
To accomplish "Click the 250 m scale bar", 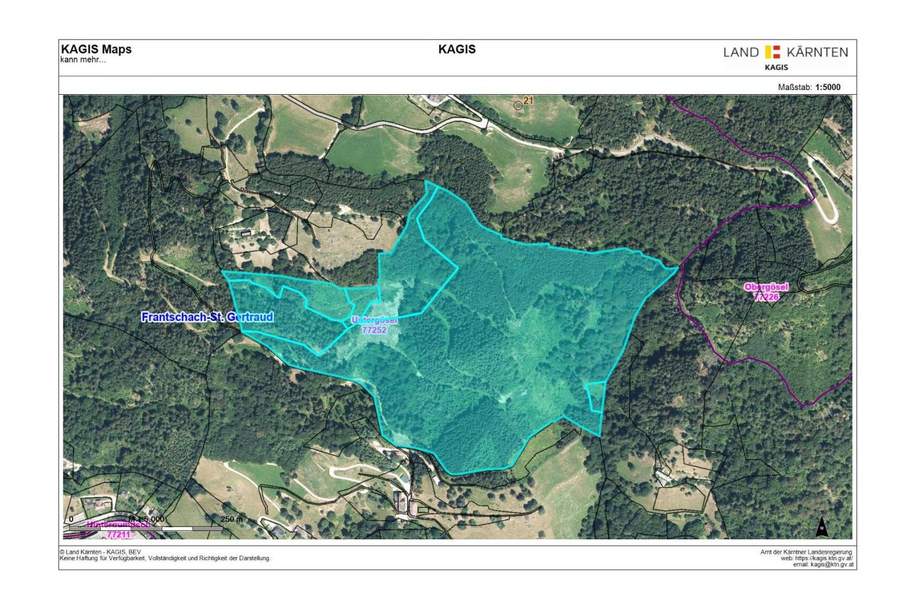I will click(x=150, y=526).
